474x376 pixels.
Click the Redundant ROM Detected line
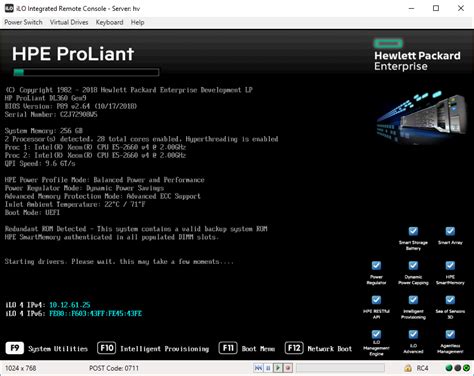click(136, 229)
